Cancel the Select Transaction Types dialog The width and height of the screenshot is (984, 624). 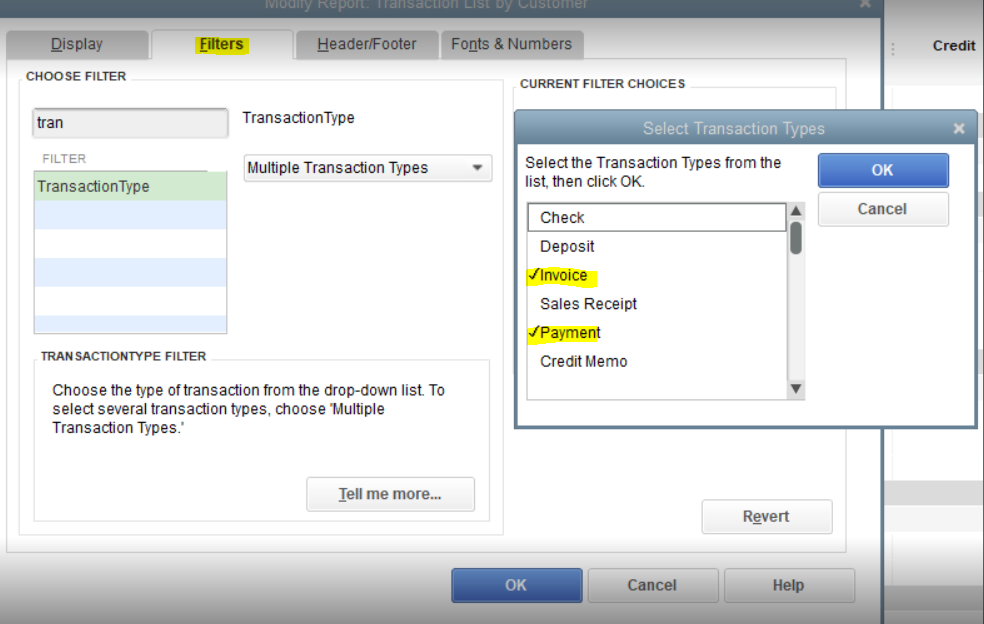[x=882, y=209]
